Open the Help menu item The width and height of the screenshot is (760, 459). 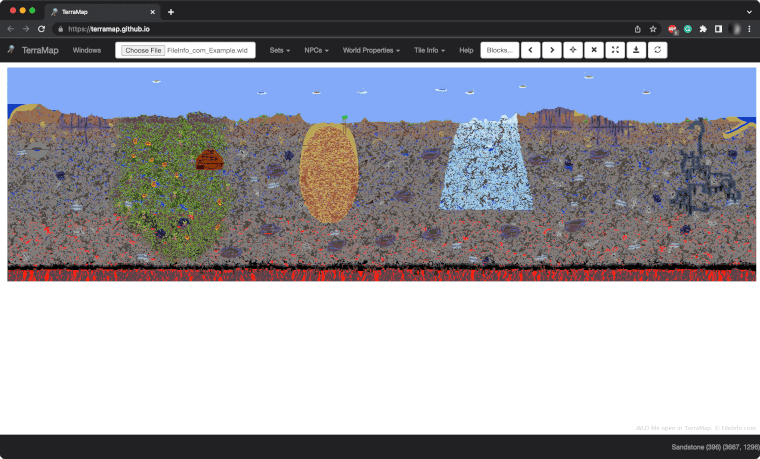click(466, 50)
